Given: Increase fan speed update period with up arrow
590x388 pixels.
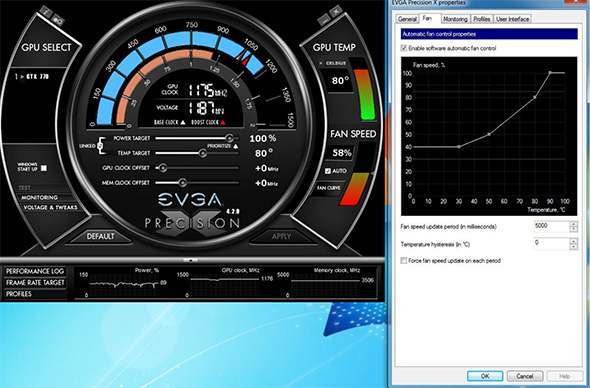Looking at the screenshot, I should (573, 224).
